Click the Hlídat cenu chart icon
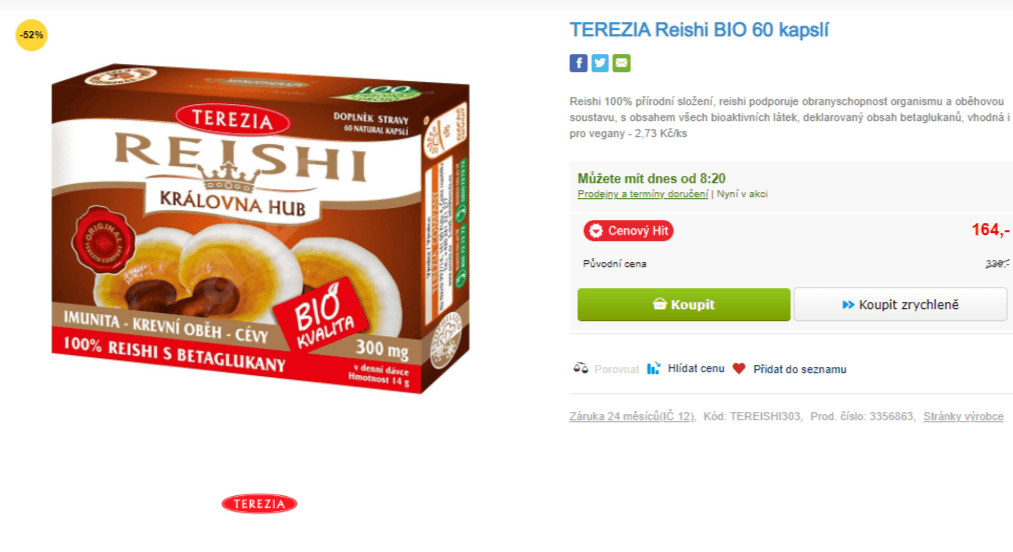The image size is (1013, 552). (x=654, y=368)
